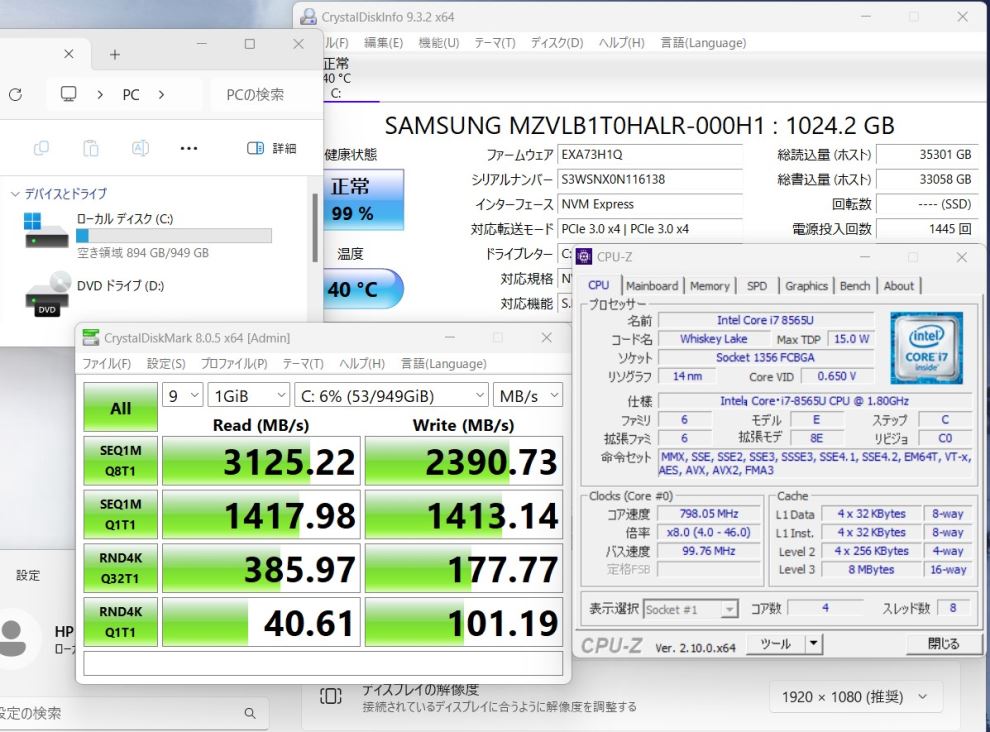Run the RND4K Q1T1 test
This screenshot has width=990, height=732.
[x=120, y=622]
